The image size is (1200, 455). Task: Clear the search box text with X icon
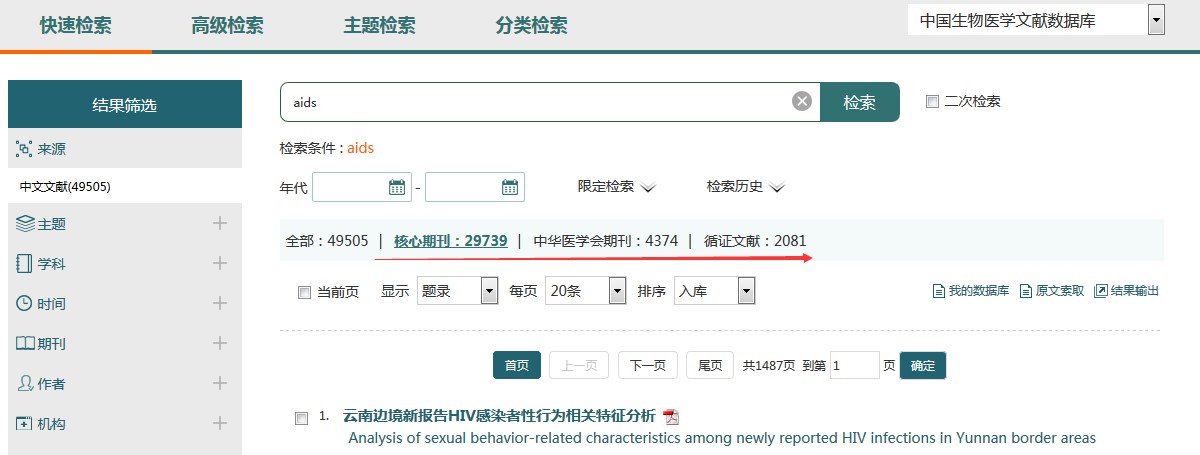[802, 101]
